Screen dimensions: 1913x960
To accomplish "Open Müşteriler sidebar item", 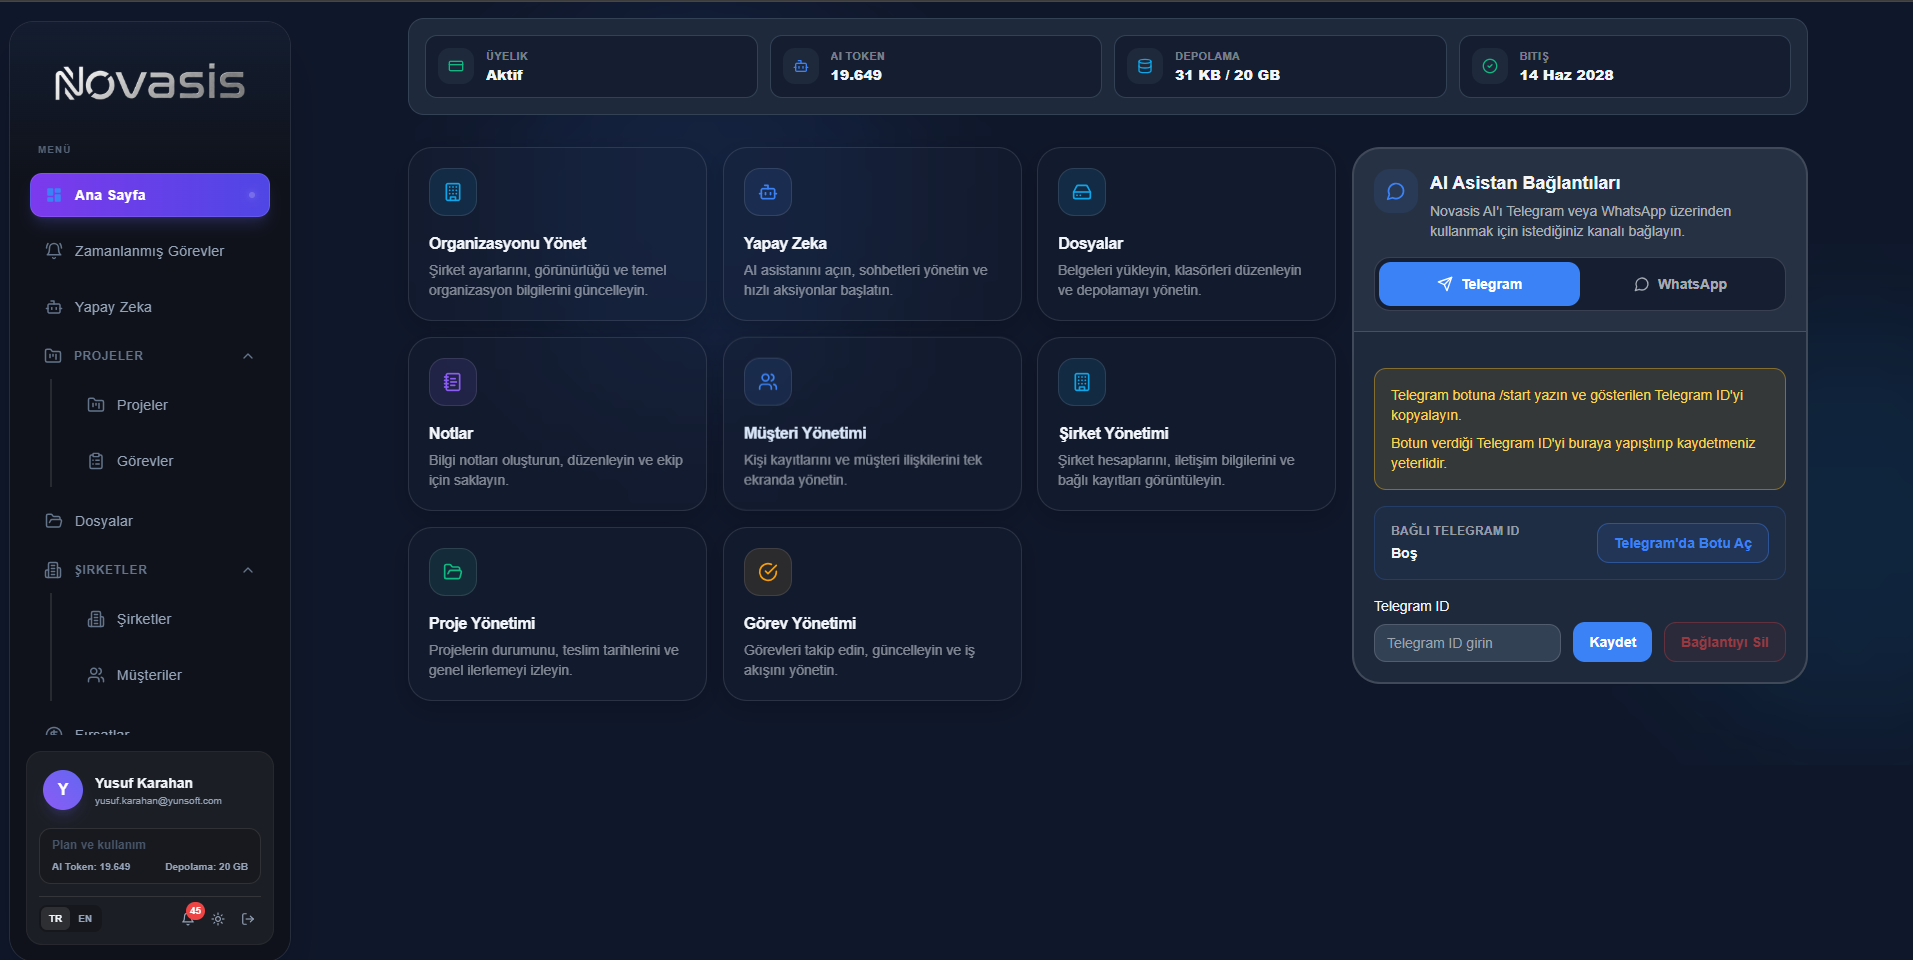I will (x=170, y=675).
